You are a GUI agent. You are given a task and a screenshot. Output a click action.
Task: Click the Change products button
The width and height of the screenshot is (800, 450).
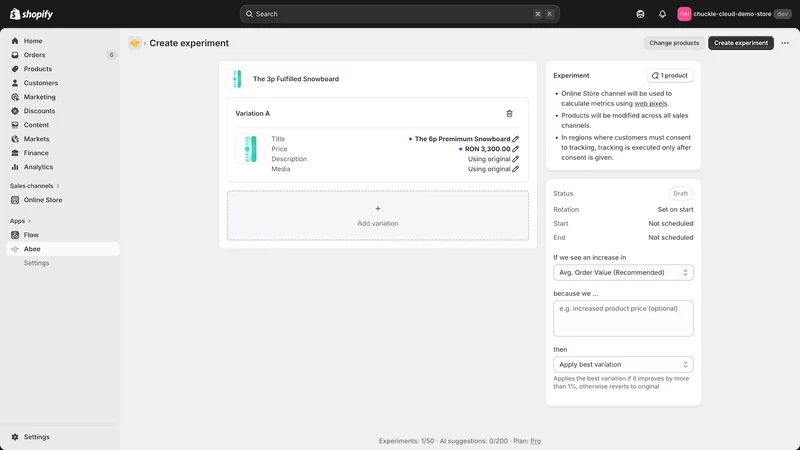click(x=674, y=43)
